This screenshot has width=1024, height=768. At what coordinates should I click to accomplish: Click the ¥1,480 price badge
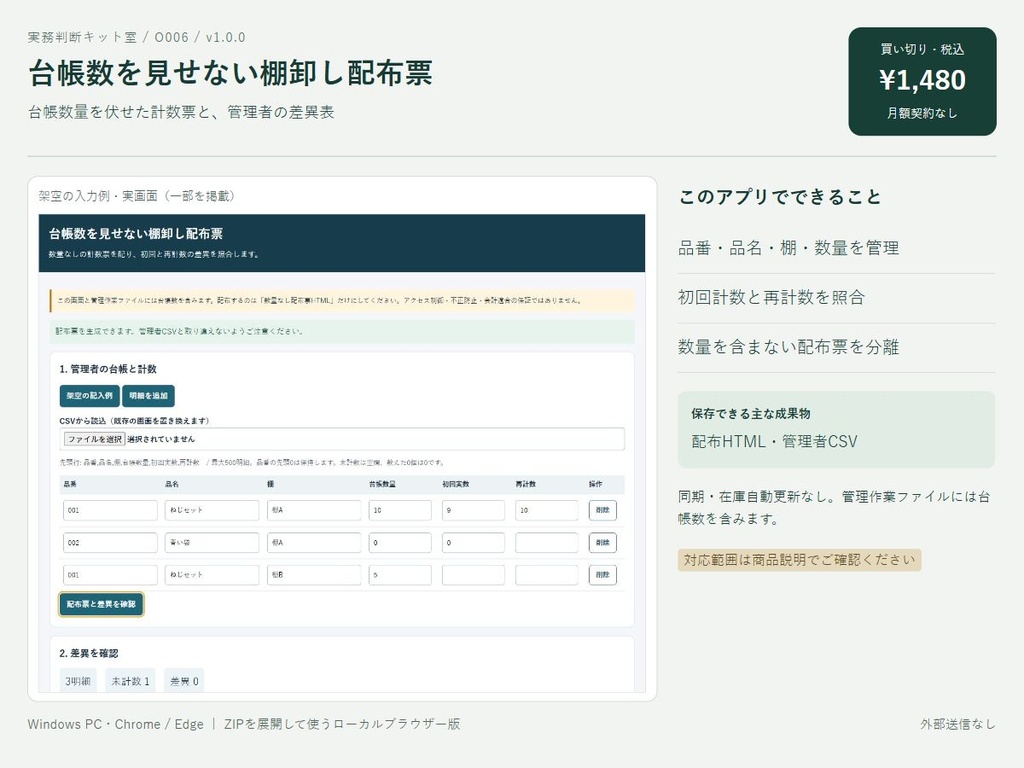(x=922, y=81)
